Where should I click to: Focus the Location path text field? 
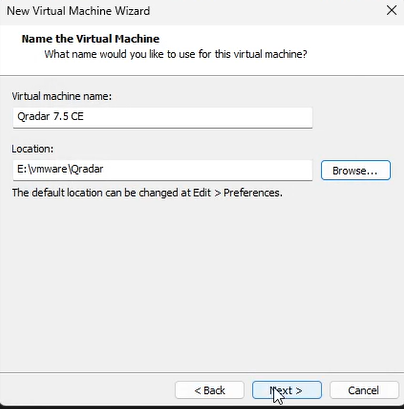[163, 170]
